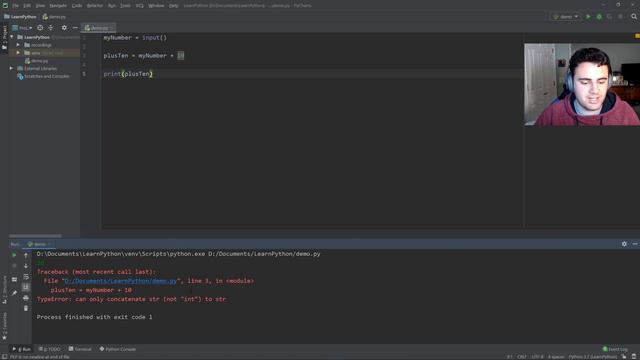Open the Navigate menu
The height and width of the screenshot is (360, 640).
click(x=58, y=6)
